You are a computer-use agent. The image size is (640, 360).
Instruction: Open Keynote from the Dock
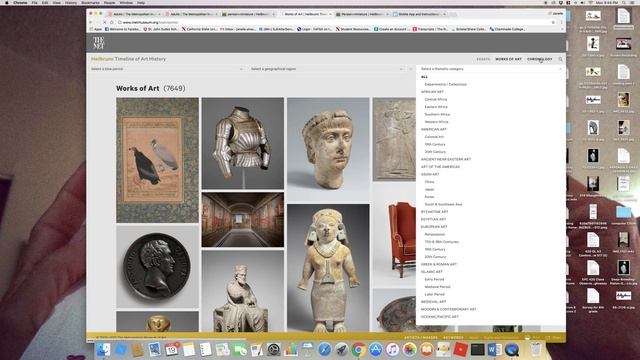(x=307, y=349)
